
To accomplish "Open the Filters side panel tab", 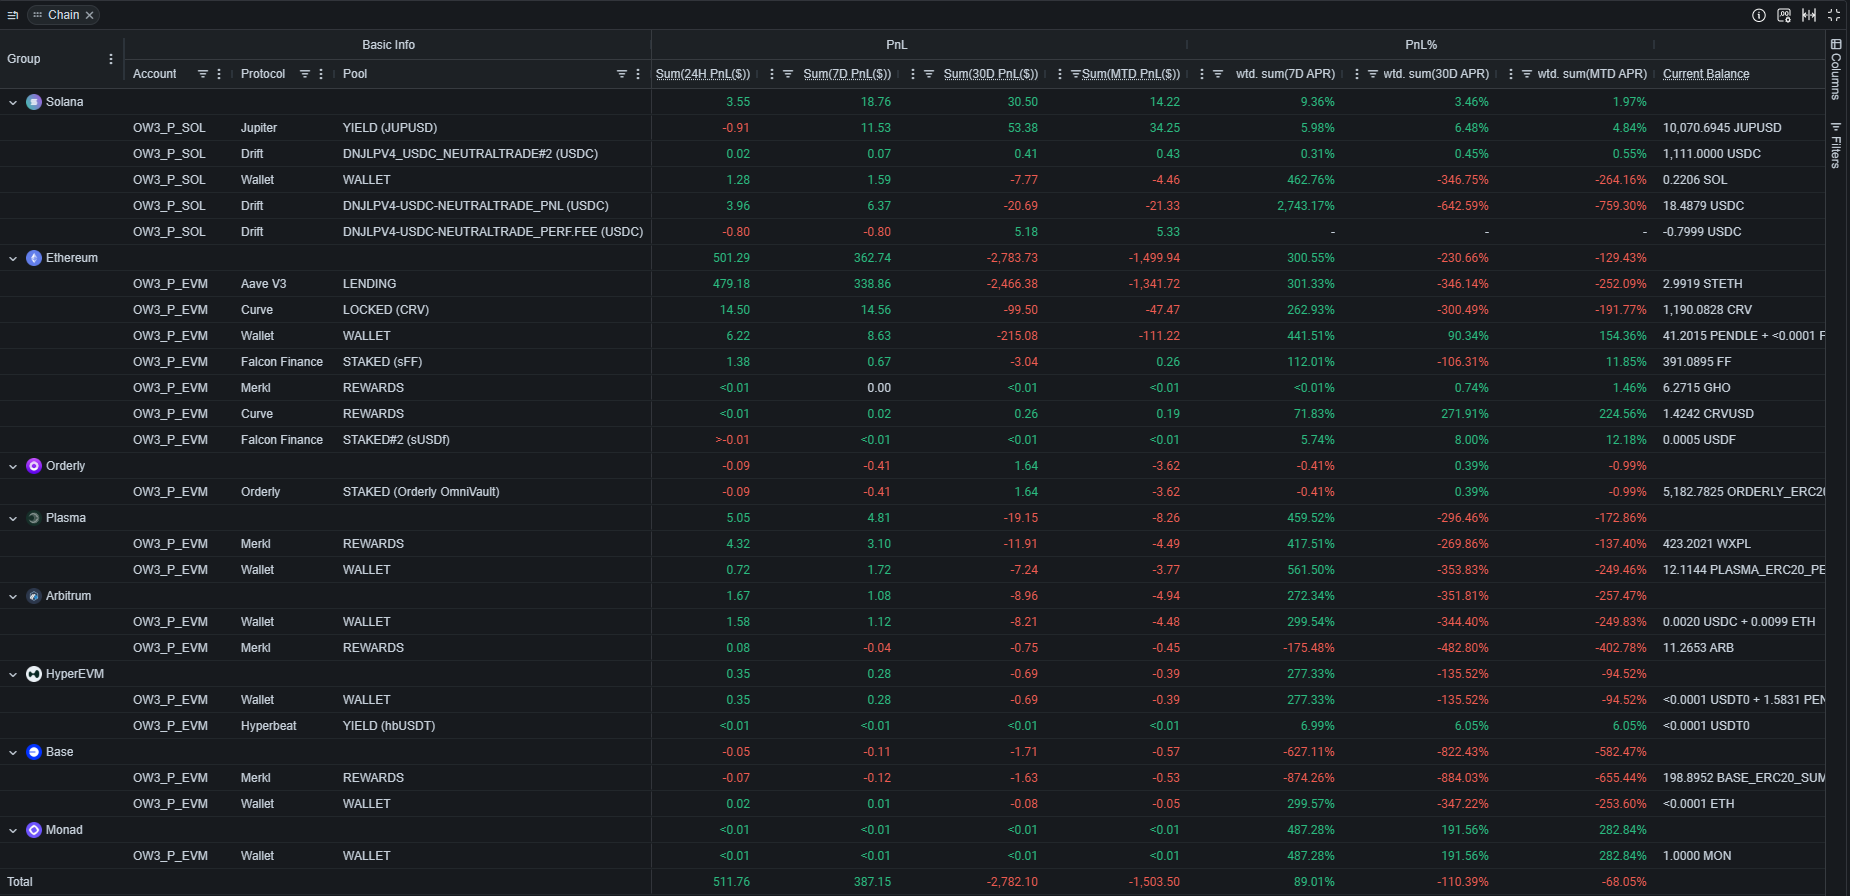I will 1836,145.
